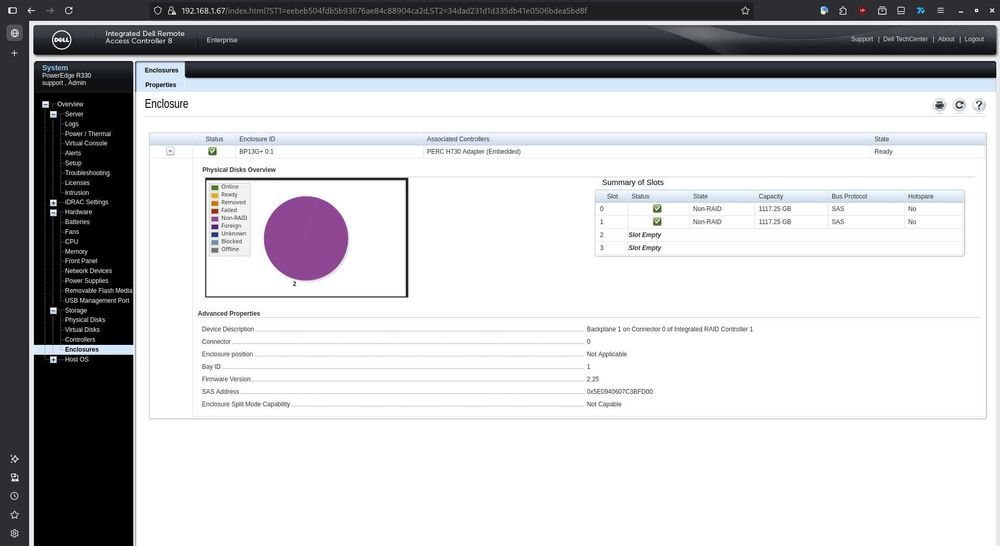Image resolution: width=1000 pixels, height=546 pixels.
Task: Open Memory under Hardware
Action: [x=76, y=251]
